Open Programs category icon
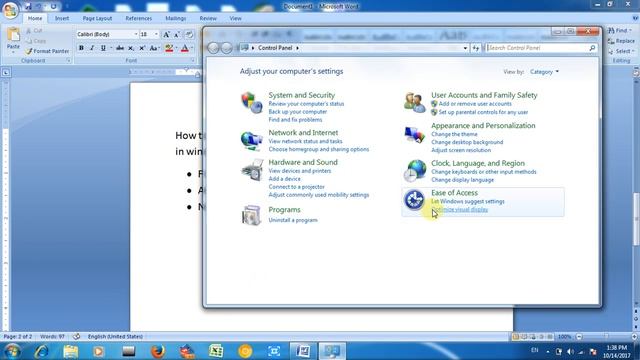 251,215
